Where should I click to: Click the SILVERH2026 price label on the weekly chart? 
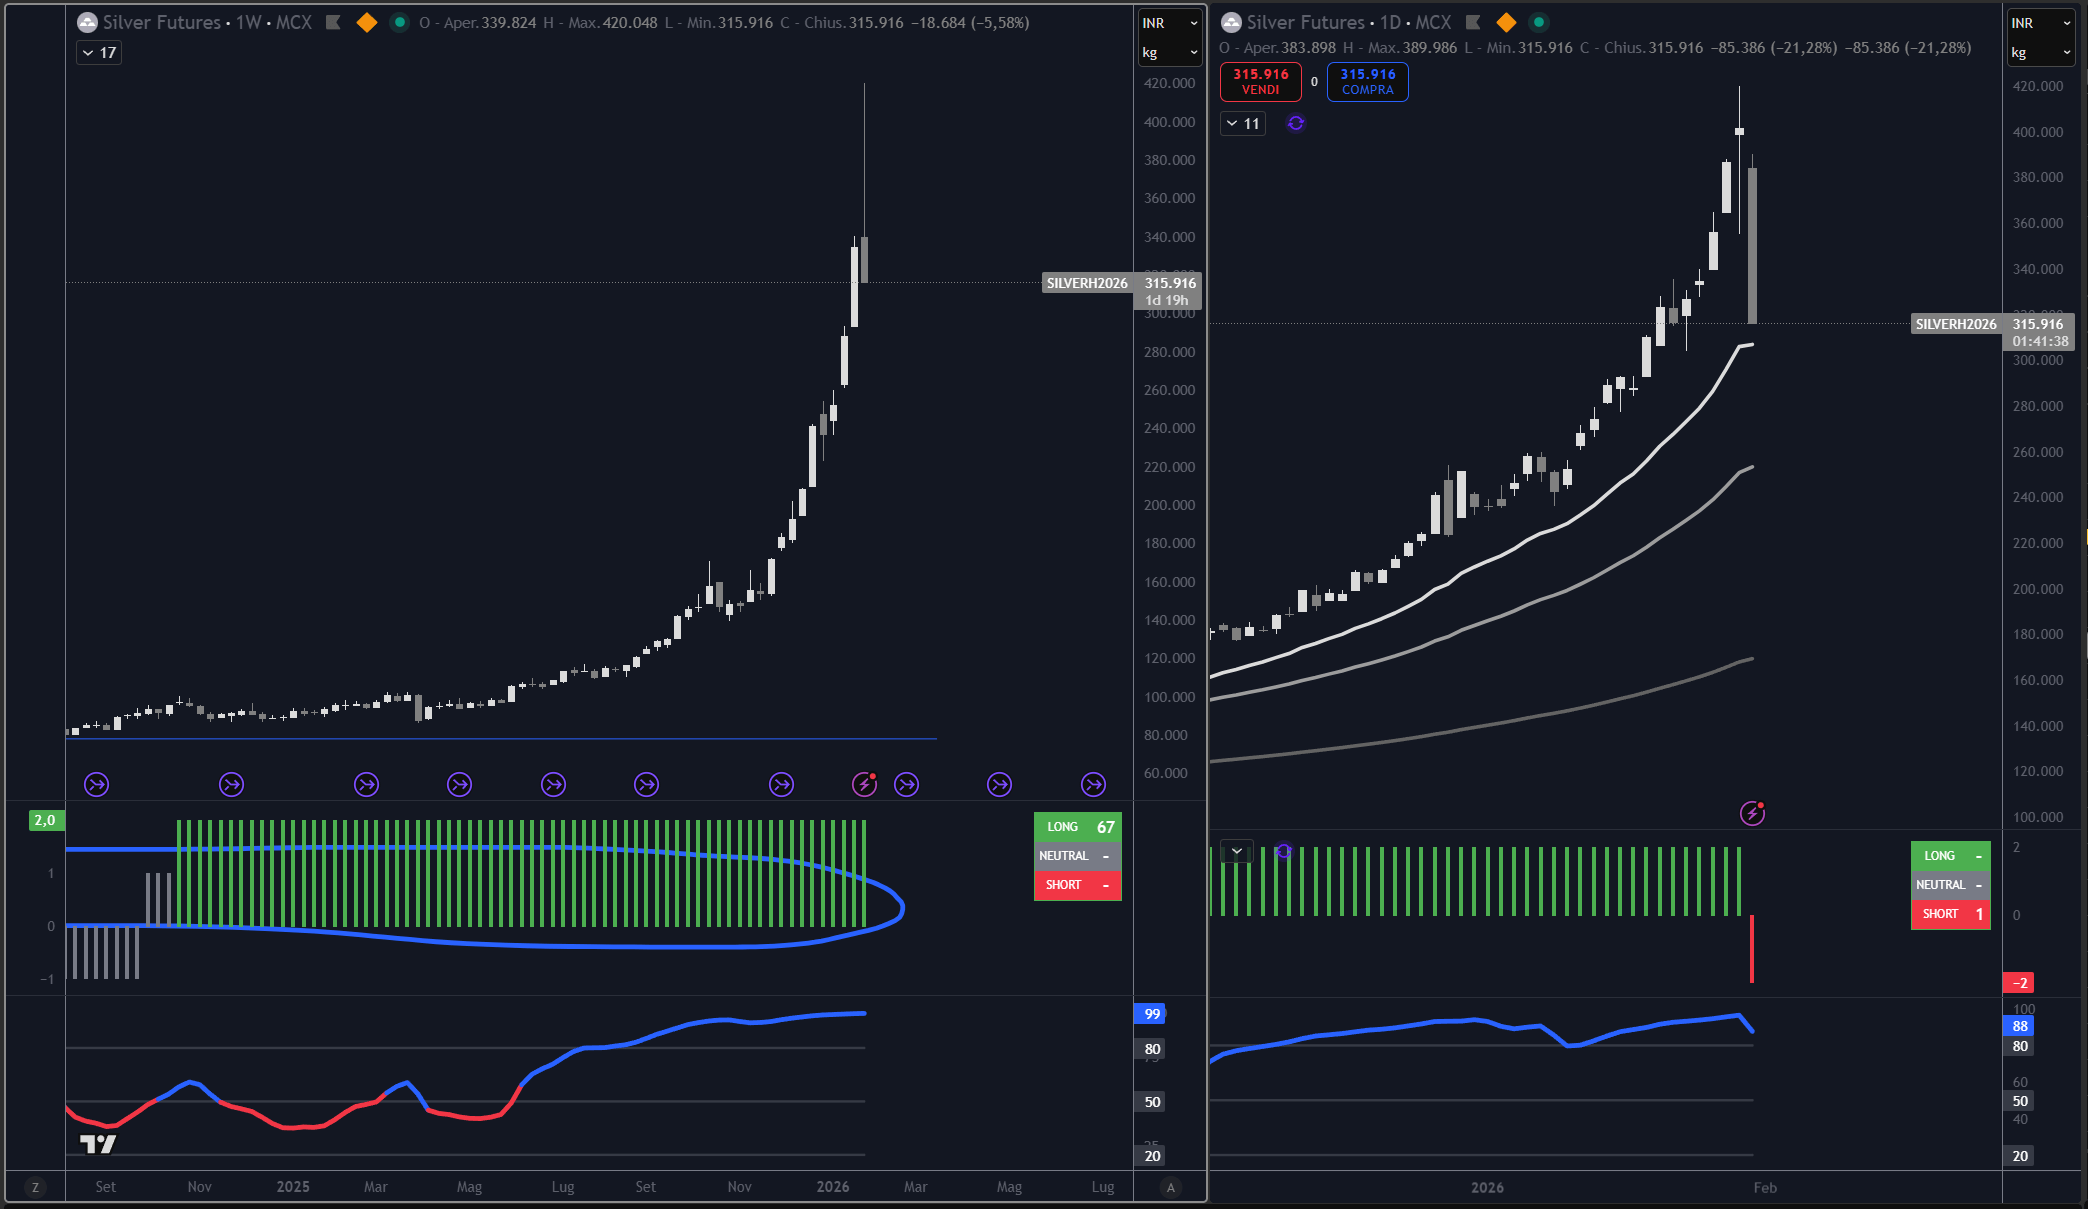(1087, 283)
